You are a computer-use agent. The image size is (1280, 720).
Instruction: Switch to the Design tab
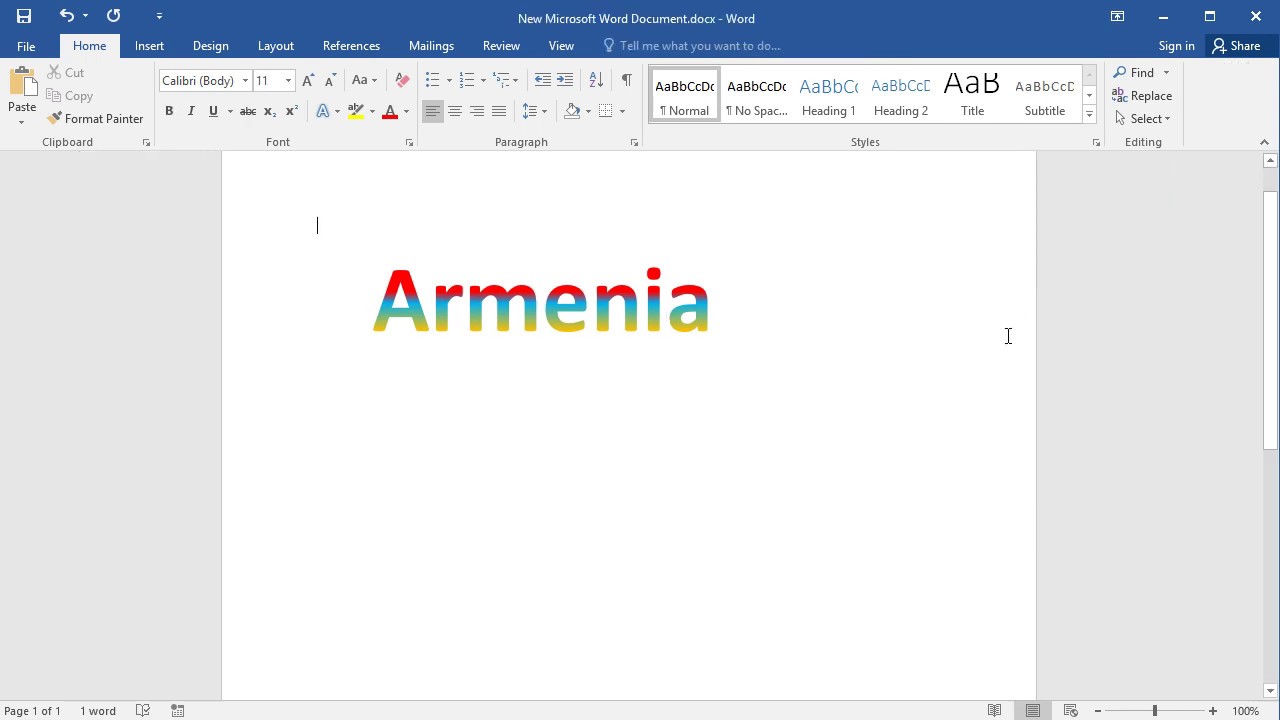211,46
